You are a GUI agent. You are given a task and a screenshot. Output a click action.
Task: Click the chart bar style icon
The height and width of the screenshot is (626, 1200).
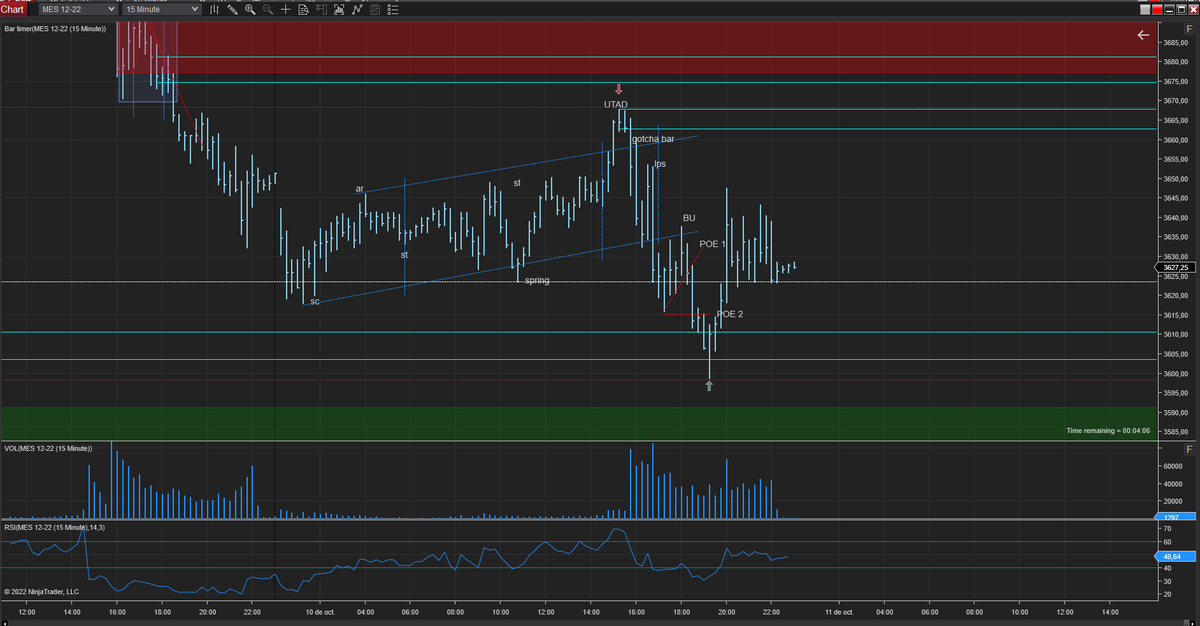[214, 9]
